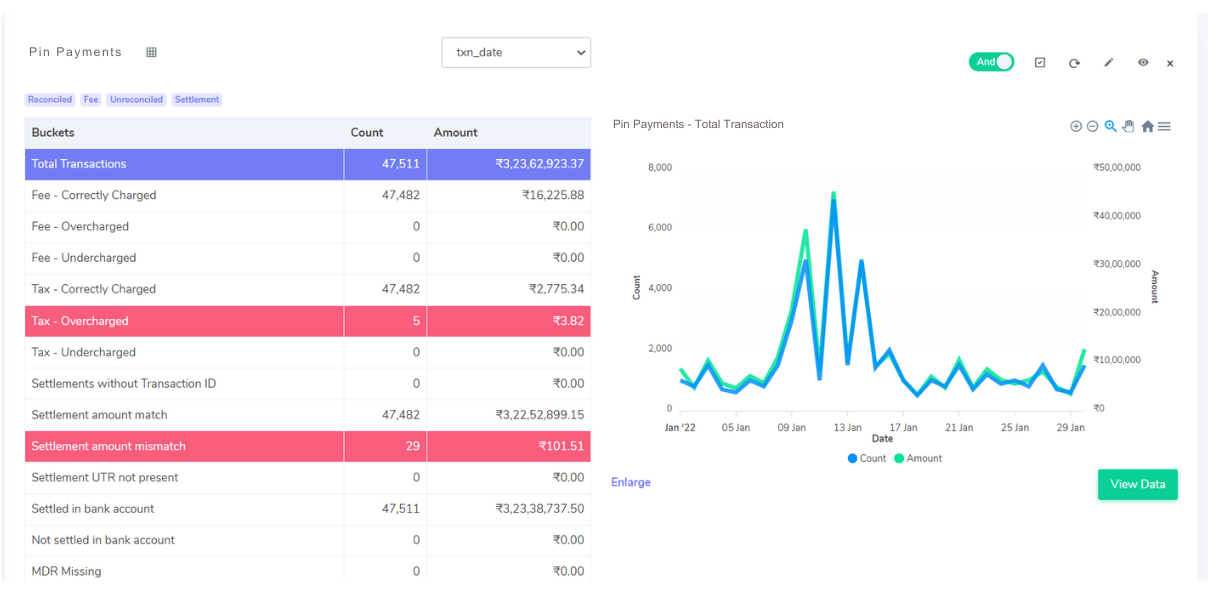Click the Enlarge link below the chart
Image resolution: width=1210 pixels, height=600 pixels.
point(630,482)
